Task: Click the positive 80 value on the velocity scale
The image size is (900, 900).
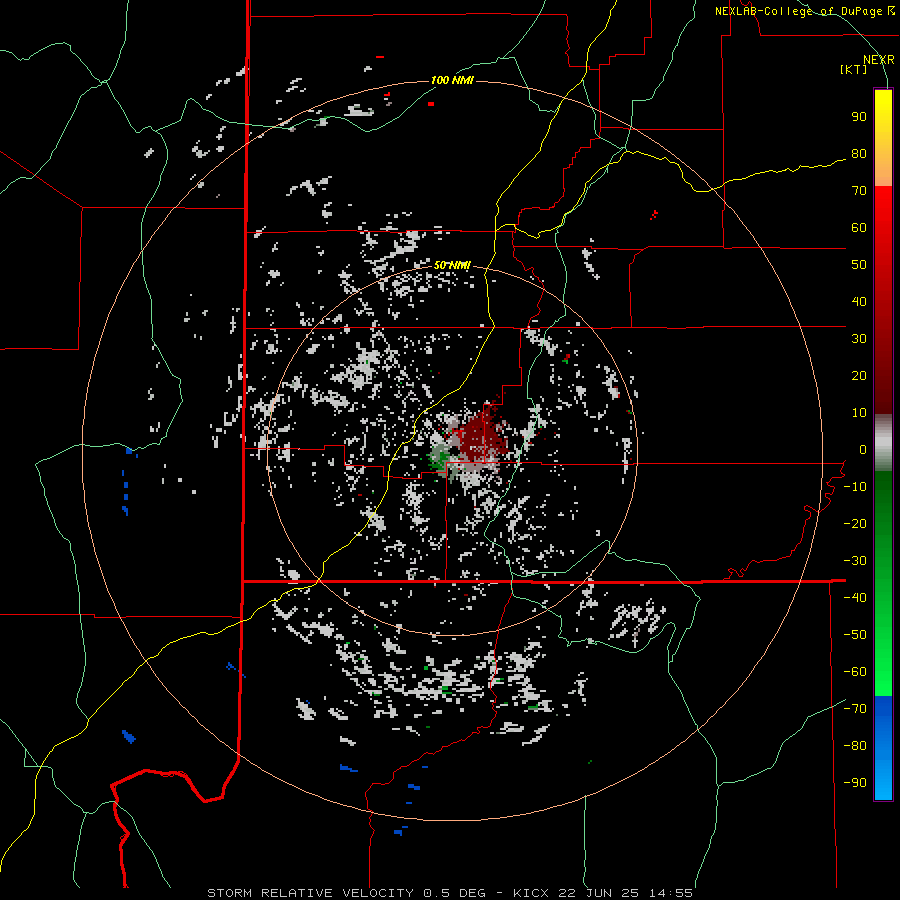Action: (859, 153)
